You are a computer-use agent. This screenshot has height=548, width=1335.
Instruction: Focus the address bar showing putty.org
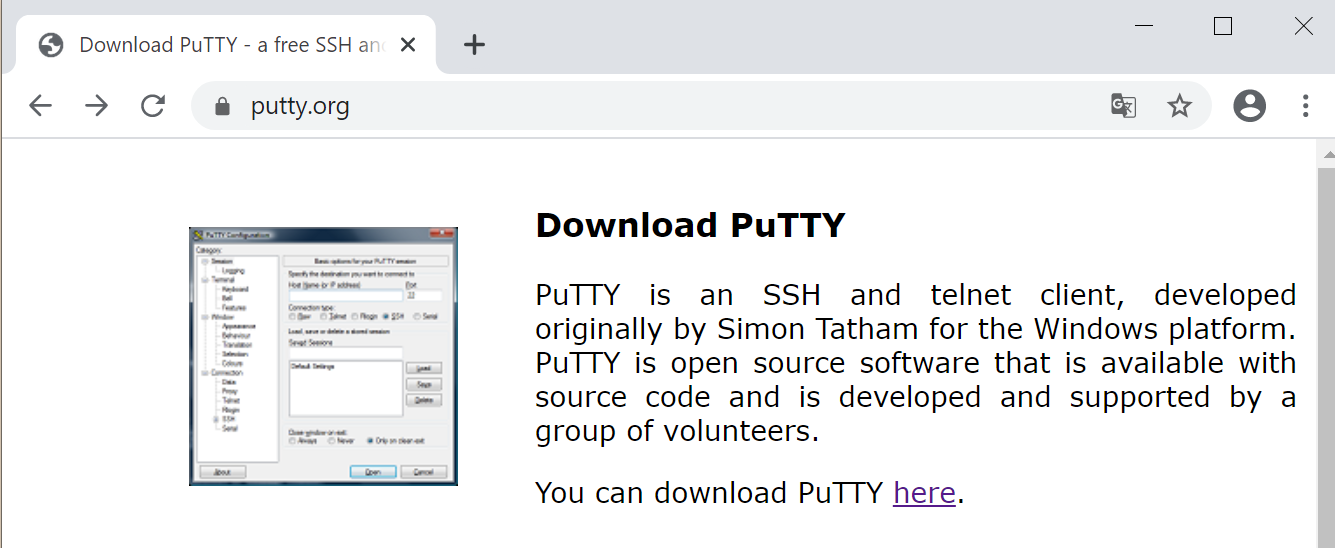(650, 106)
